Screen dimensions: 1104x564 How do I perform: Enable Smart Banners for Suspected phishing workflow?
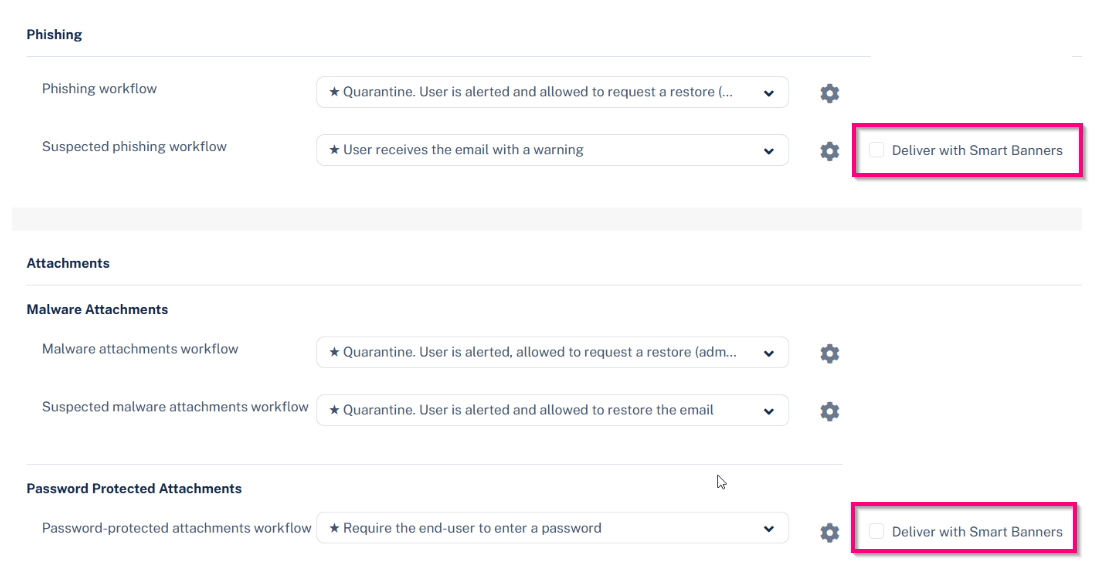877,150
